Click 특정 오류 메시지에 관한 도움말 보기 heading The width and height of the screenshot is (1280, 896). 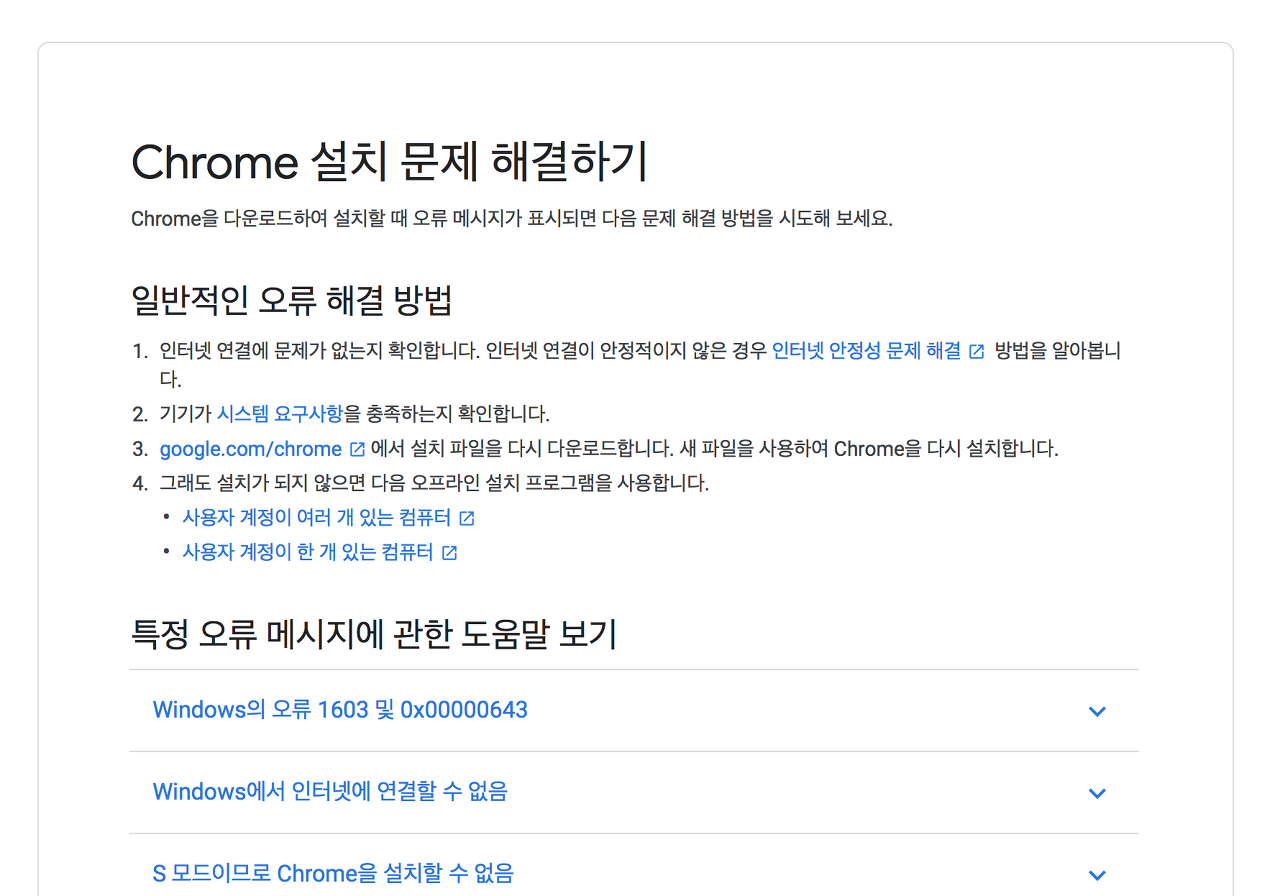pyautogui.click(x=374, y=633)
